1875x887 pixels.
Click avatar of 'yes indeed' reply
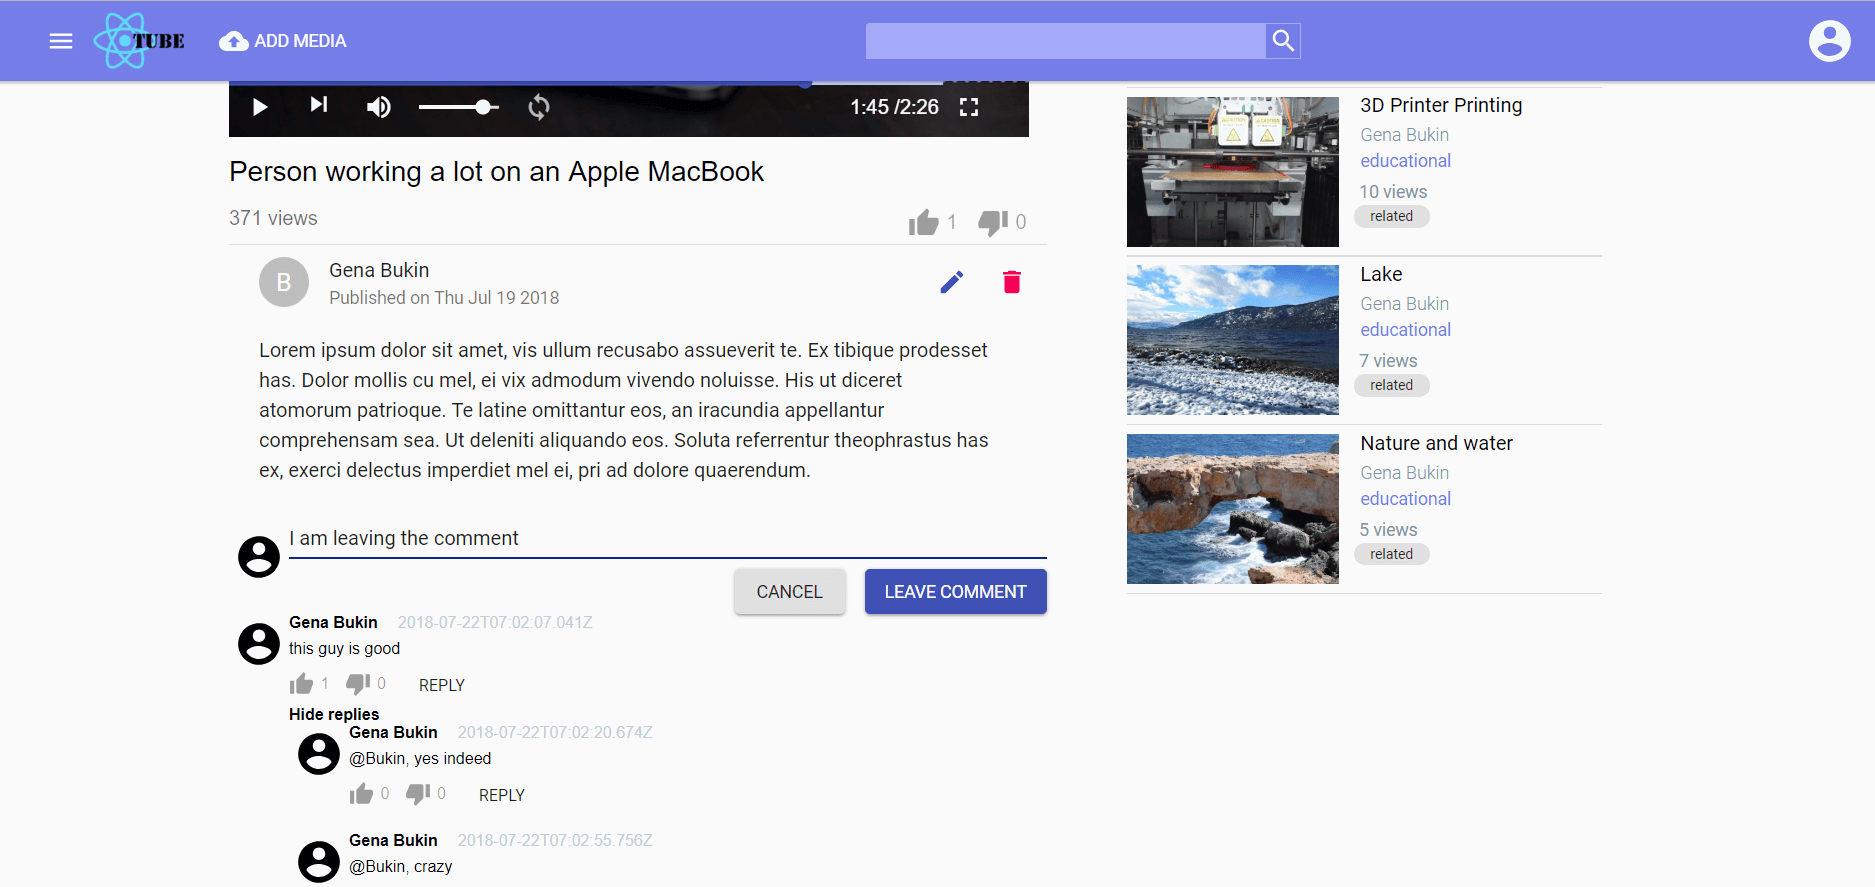319,754
